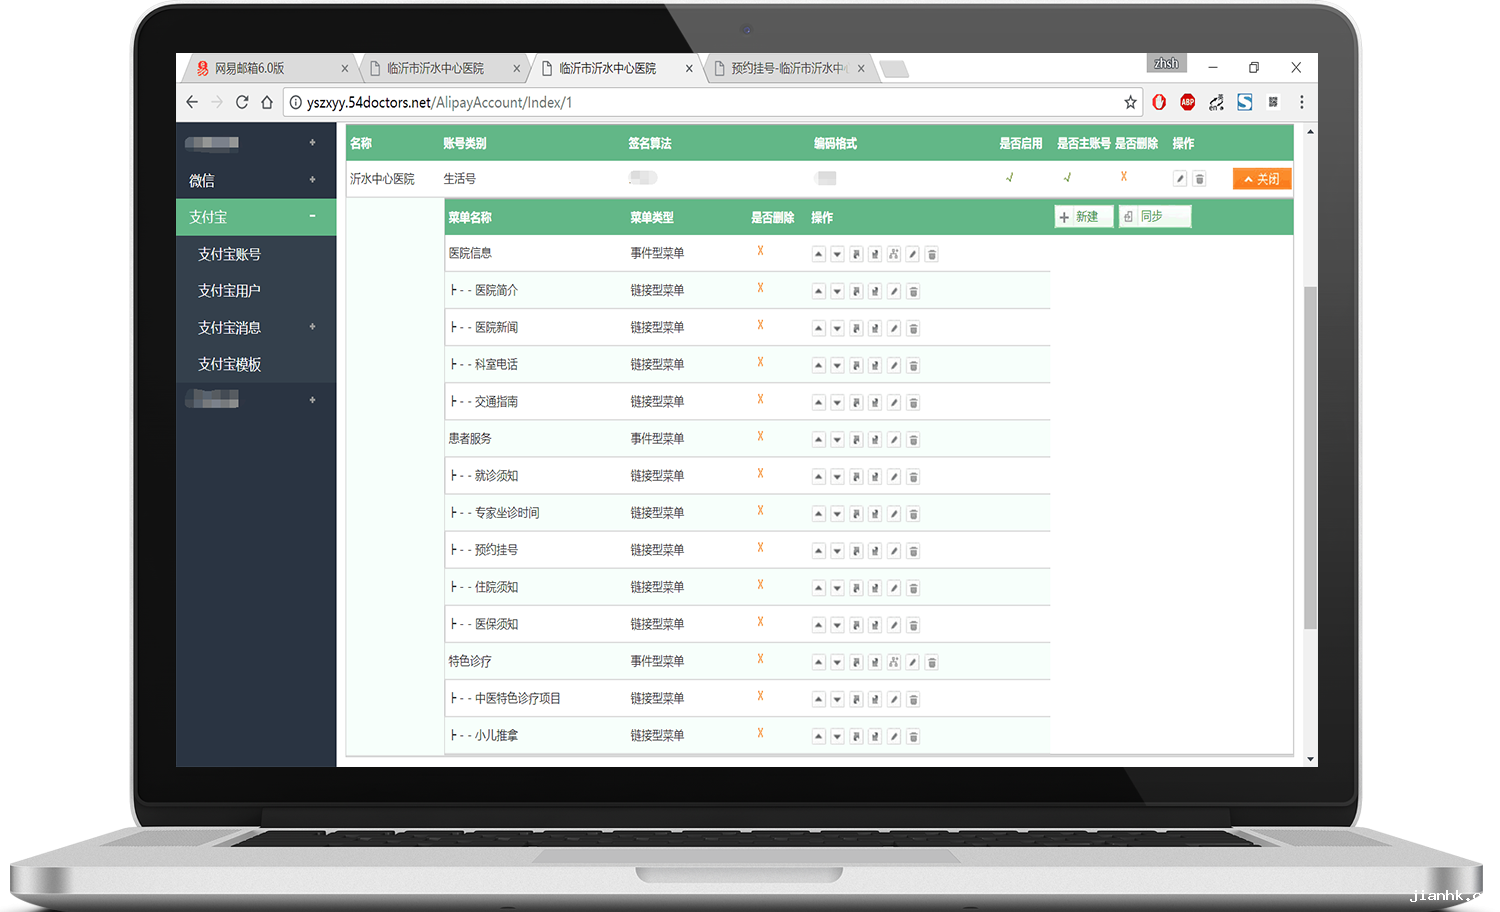Delete the 交通指南 menu via its trash icon
Screen dimensions: 1500x912
913,402
